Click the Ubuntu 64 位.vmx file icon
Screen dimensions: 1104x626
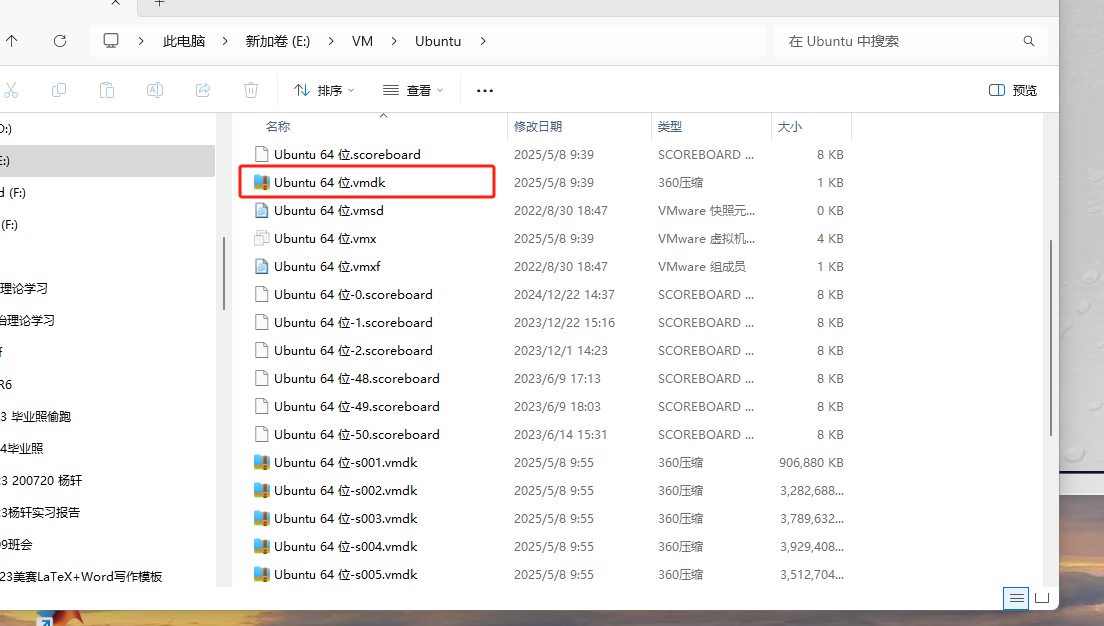261,239
